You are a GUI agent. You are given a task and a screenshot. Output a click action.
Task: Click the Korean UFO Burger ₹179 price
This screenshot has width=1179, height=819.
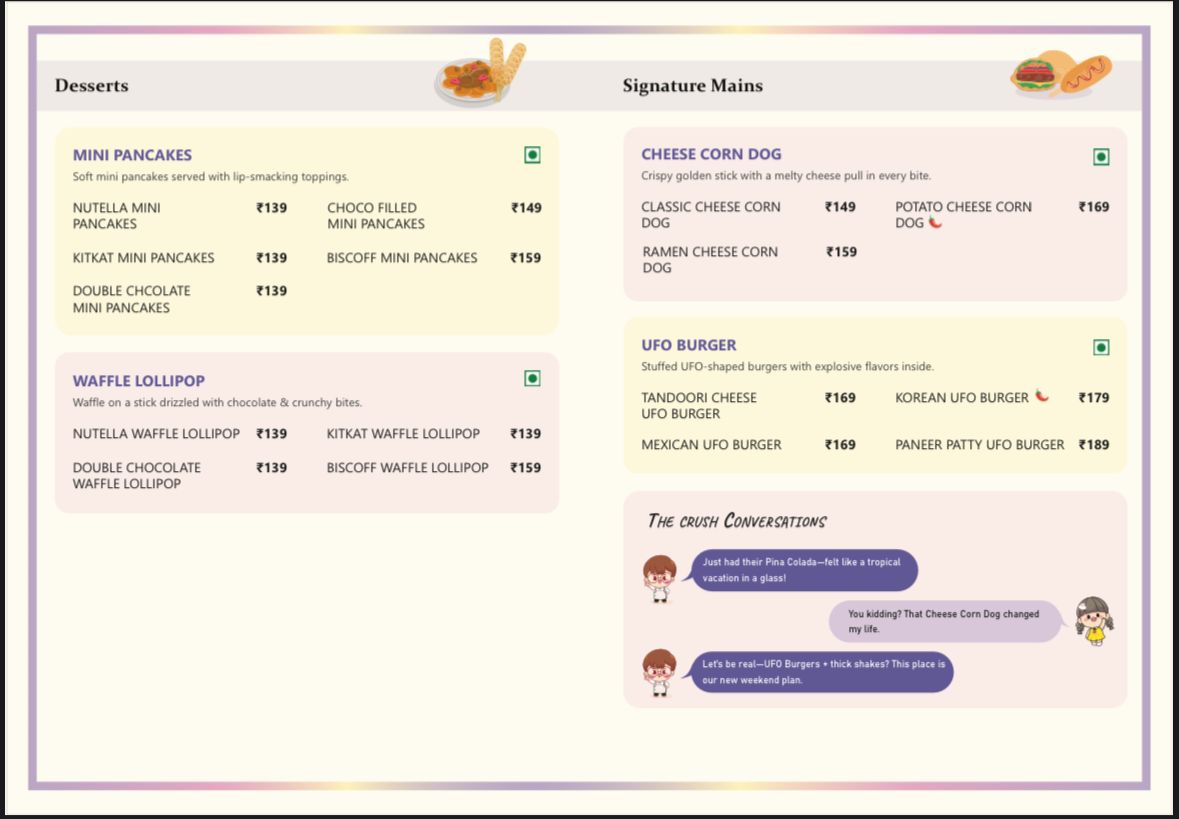tap(1093, 397)
